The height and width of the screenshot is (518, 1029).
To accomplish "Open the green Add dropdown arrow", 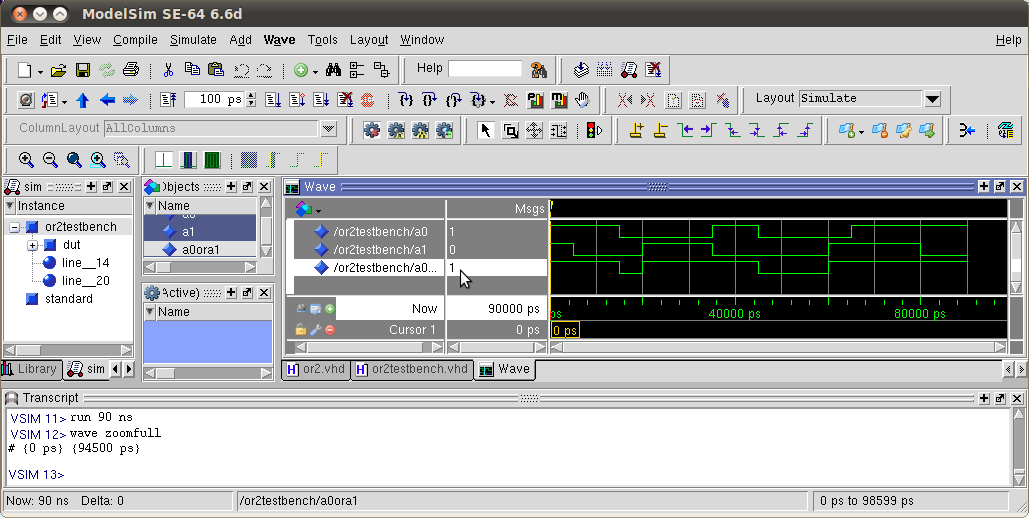I will 316,71.
